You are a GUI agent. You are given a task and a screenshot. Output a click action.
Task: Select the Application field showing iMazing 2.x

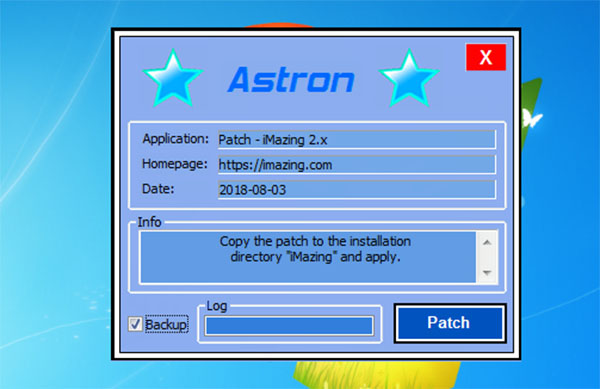click(357, 140)
